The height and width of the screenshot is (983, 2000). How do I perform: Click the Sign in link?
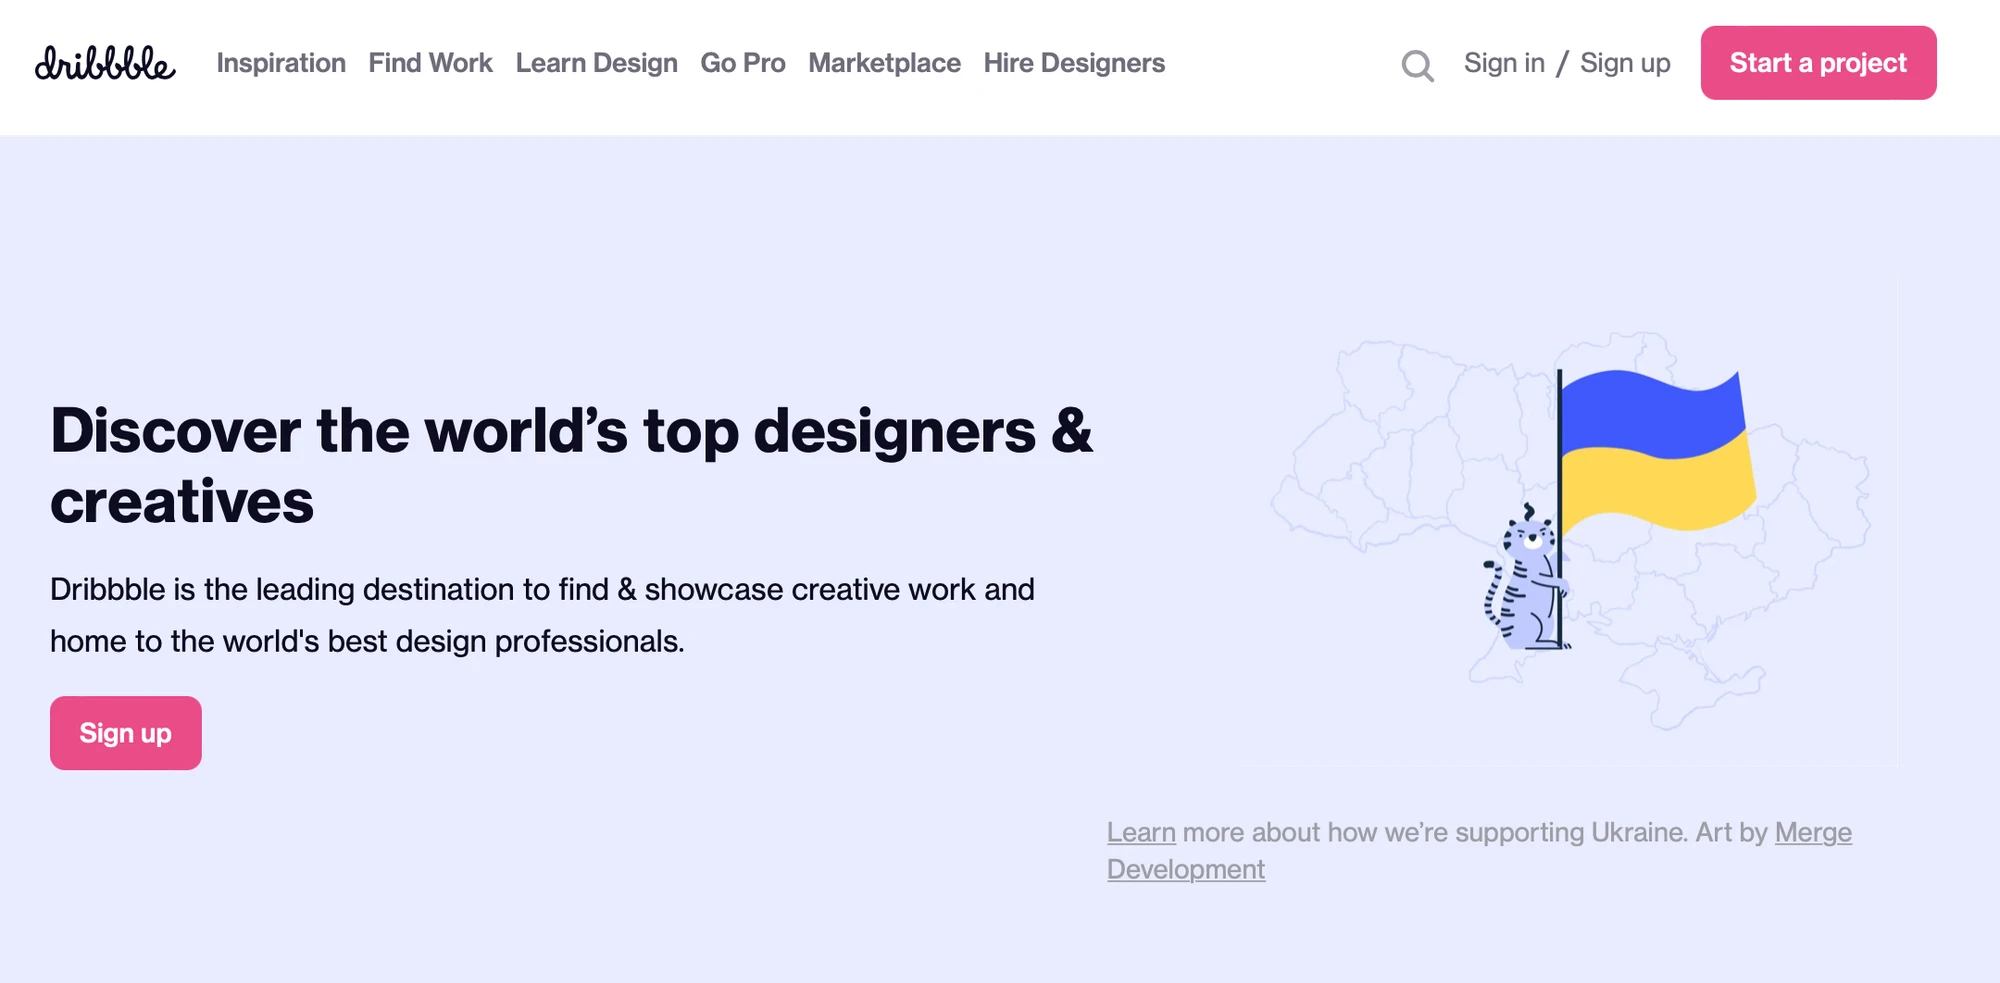(1504, 63)
